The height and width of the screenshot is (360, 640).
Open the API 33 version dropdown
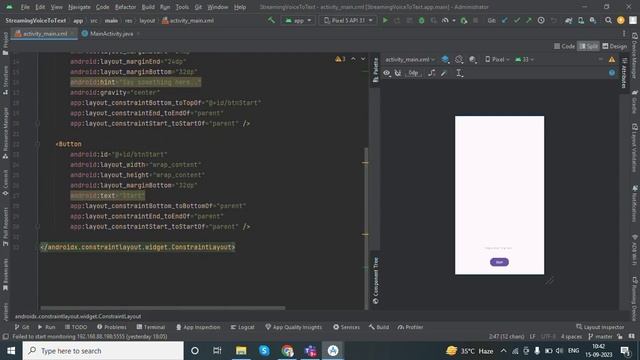point(524,60)
